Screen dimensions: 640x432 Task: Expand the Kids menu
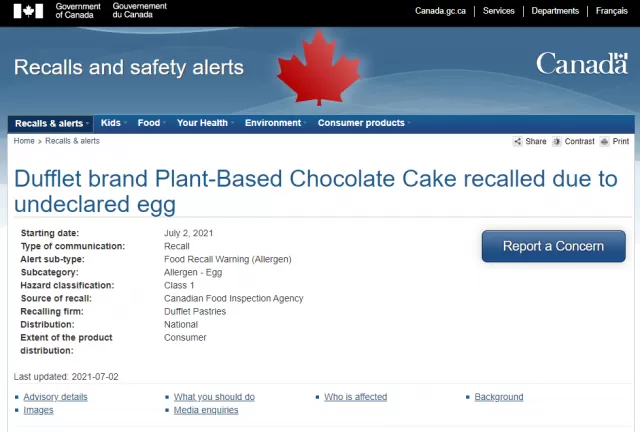pos(111,123)
